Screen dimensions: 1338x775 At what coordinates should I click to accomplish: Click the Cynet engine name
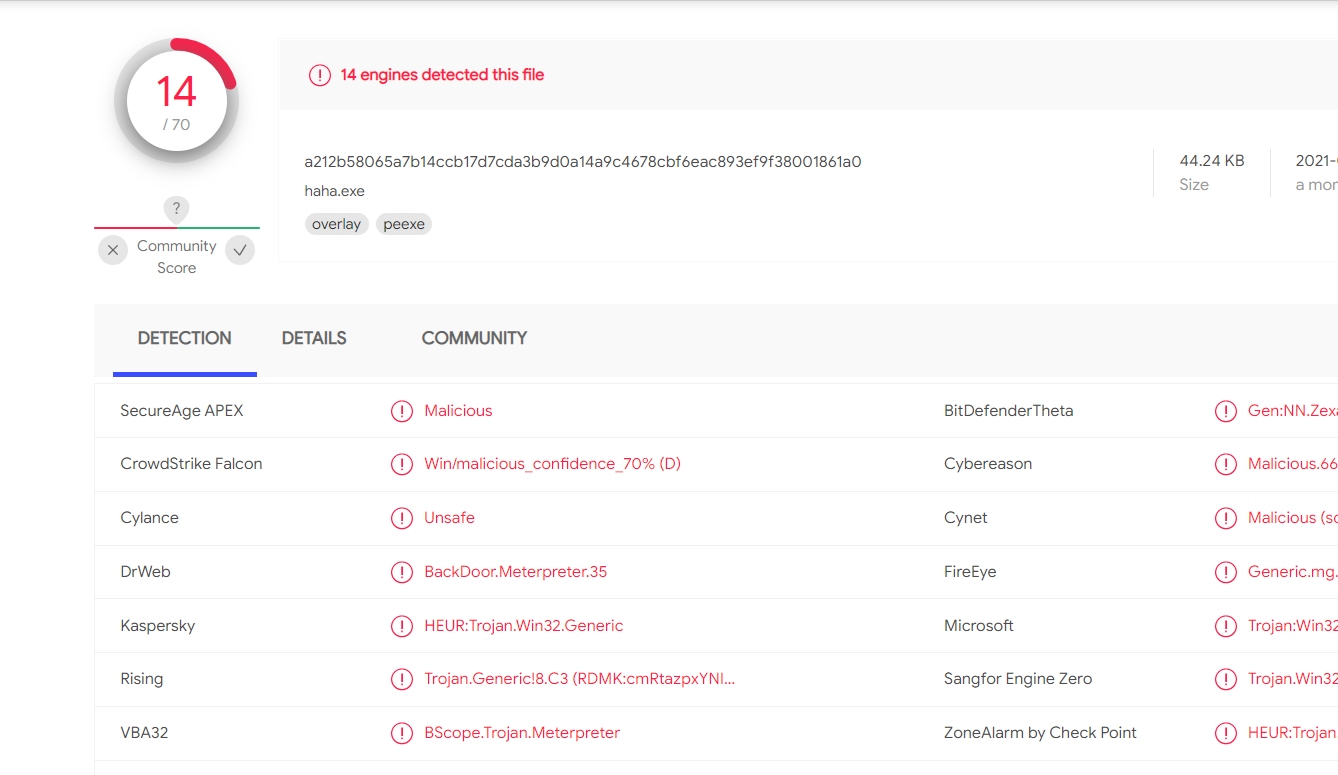point(966,518)
